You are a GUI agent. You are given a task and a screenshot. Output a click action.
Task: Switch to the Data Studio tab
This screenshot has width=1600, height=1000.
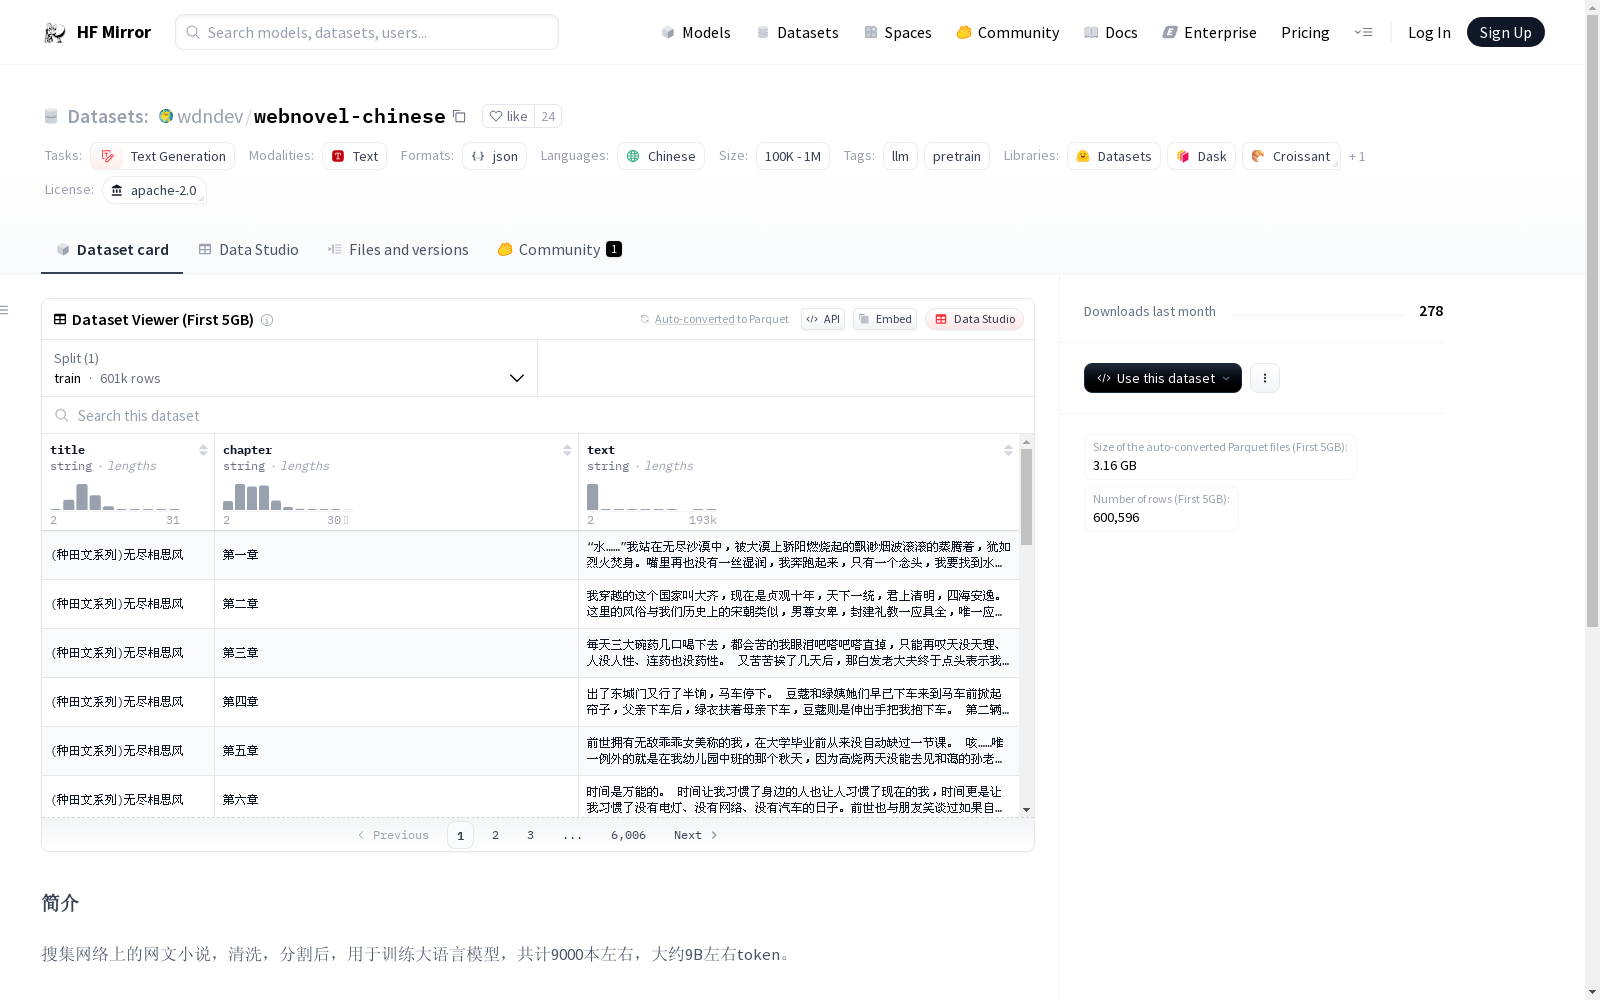(x=249, y=250)
